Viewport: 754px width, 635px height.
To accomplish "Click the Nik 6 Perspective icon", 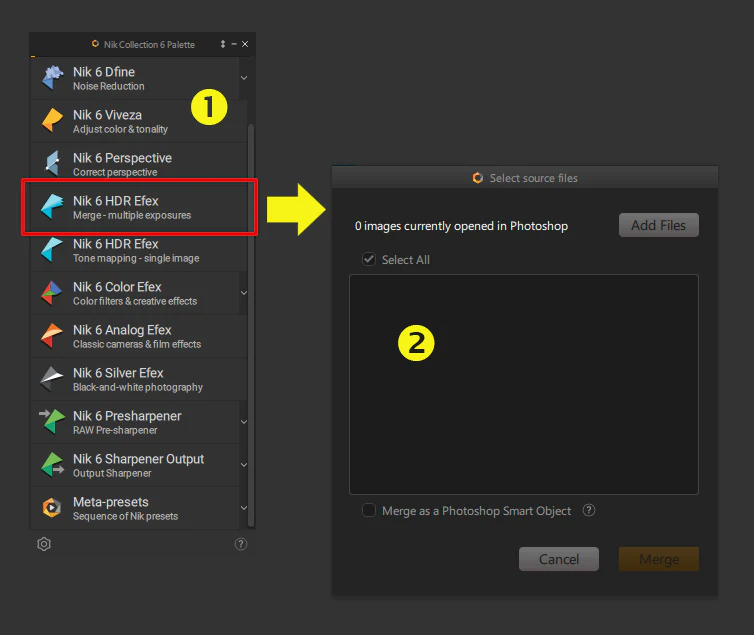I will point(52,163).
